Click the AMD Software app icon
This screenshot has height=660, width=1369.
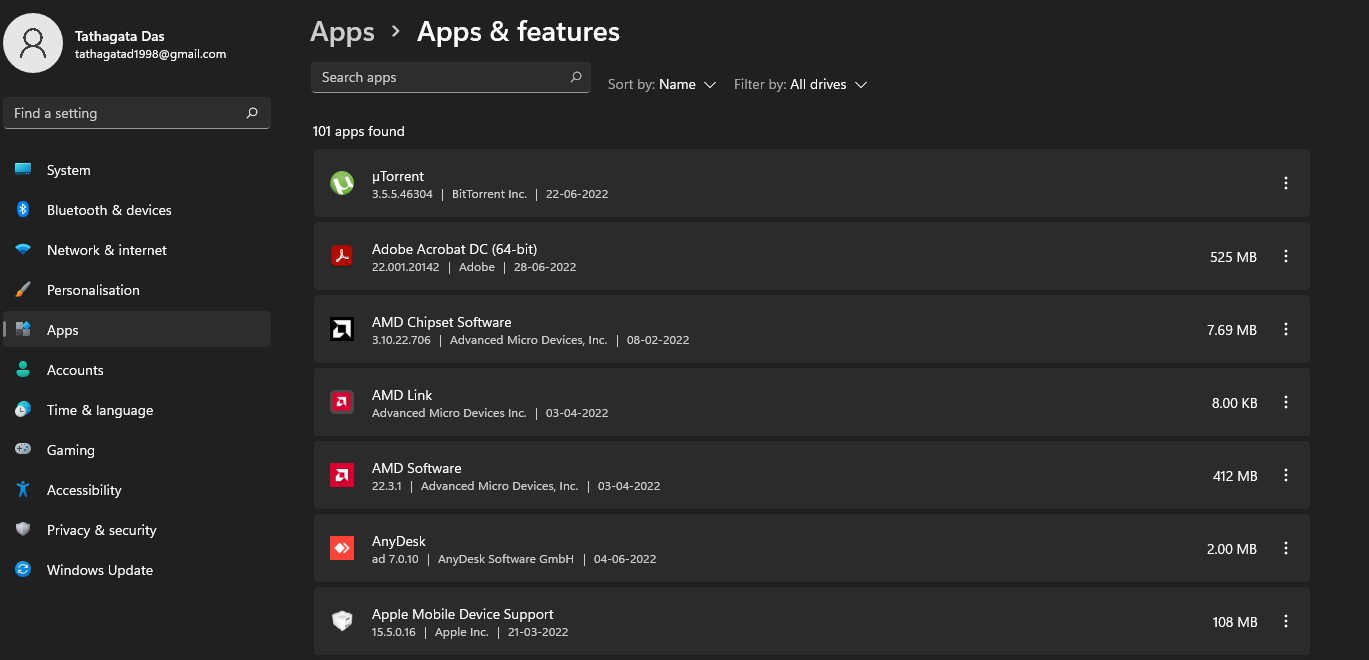342,475
